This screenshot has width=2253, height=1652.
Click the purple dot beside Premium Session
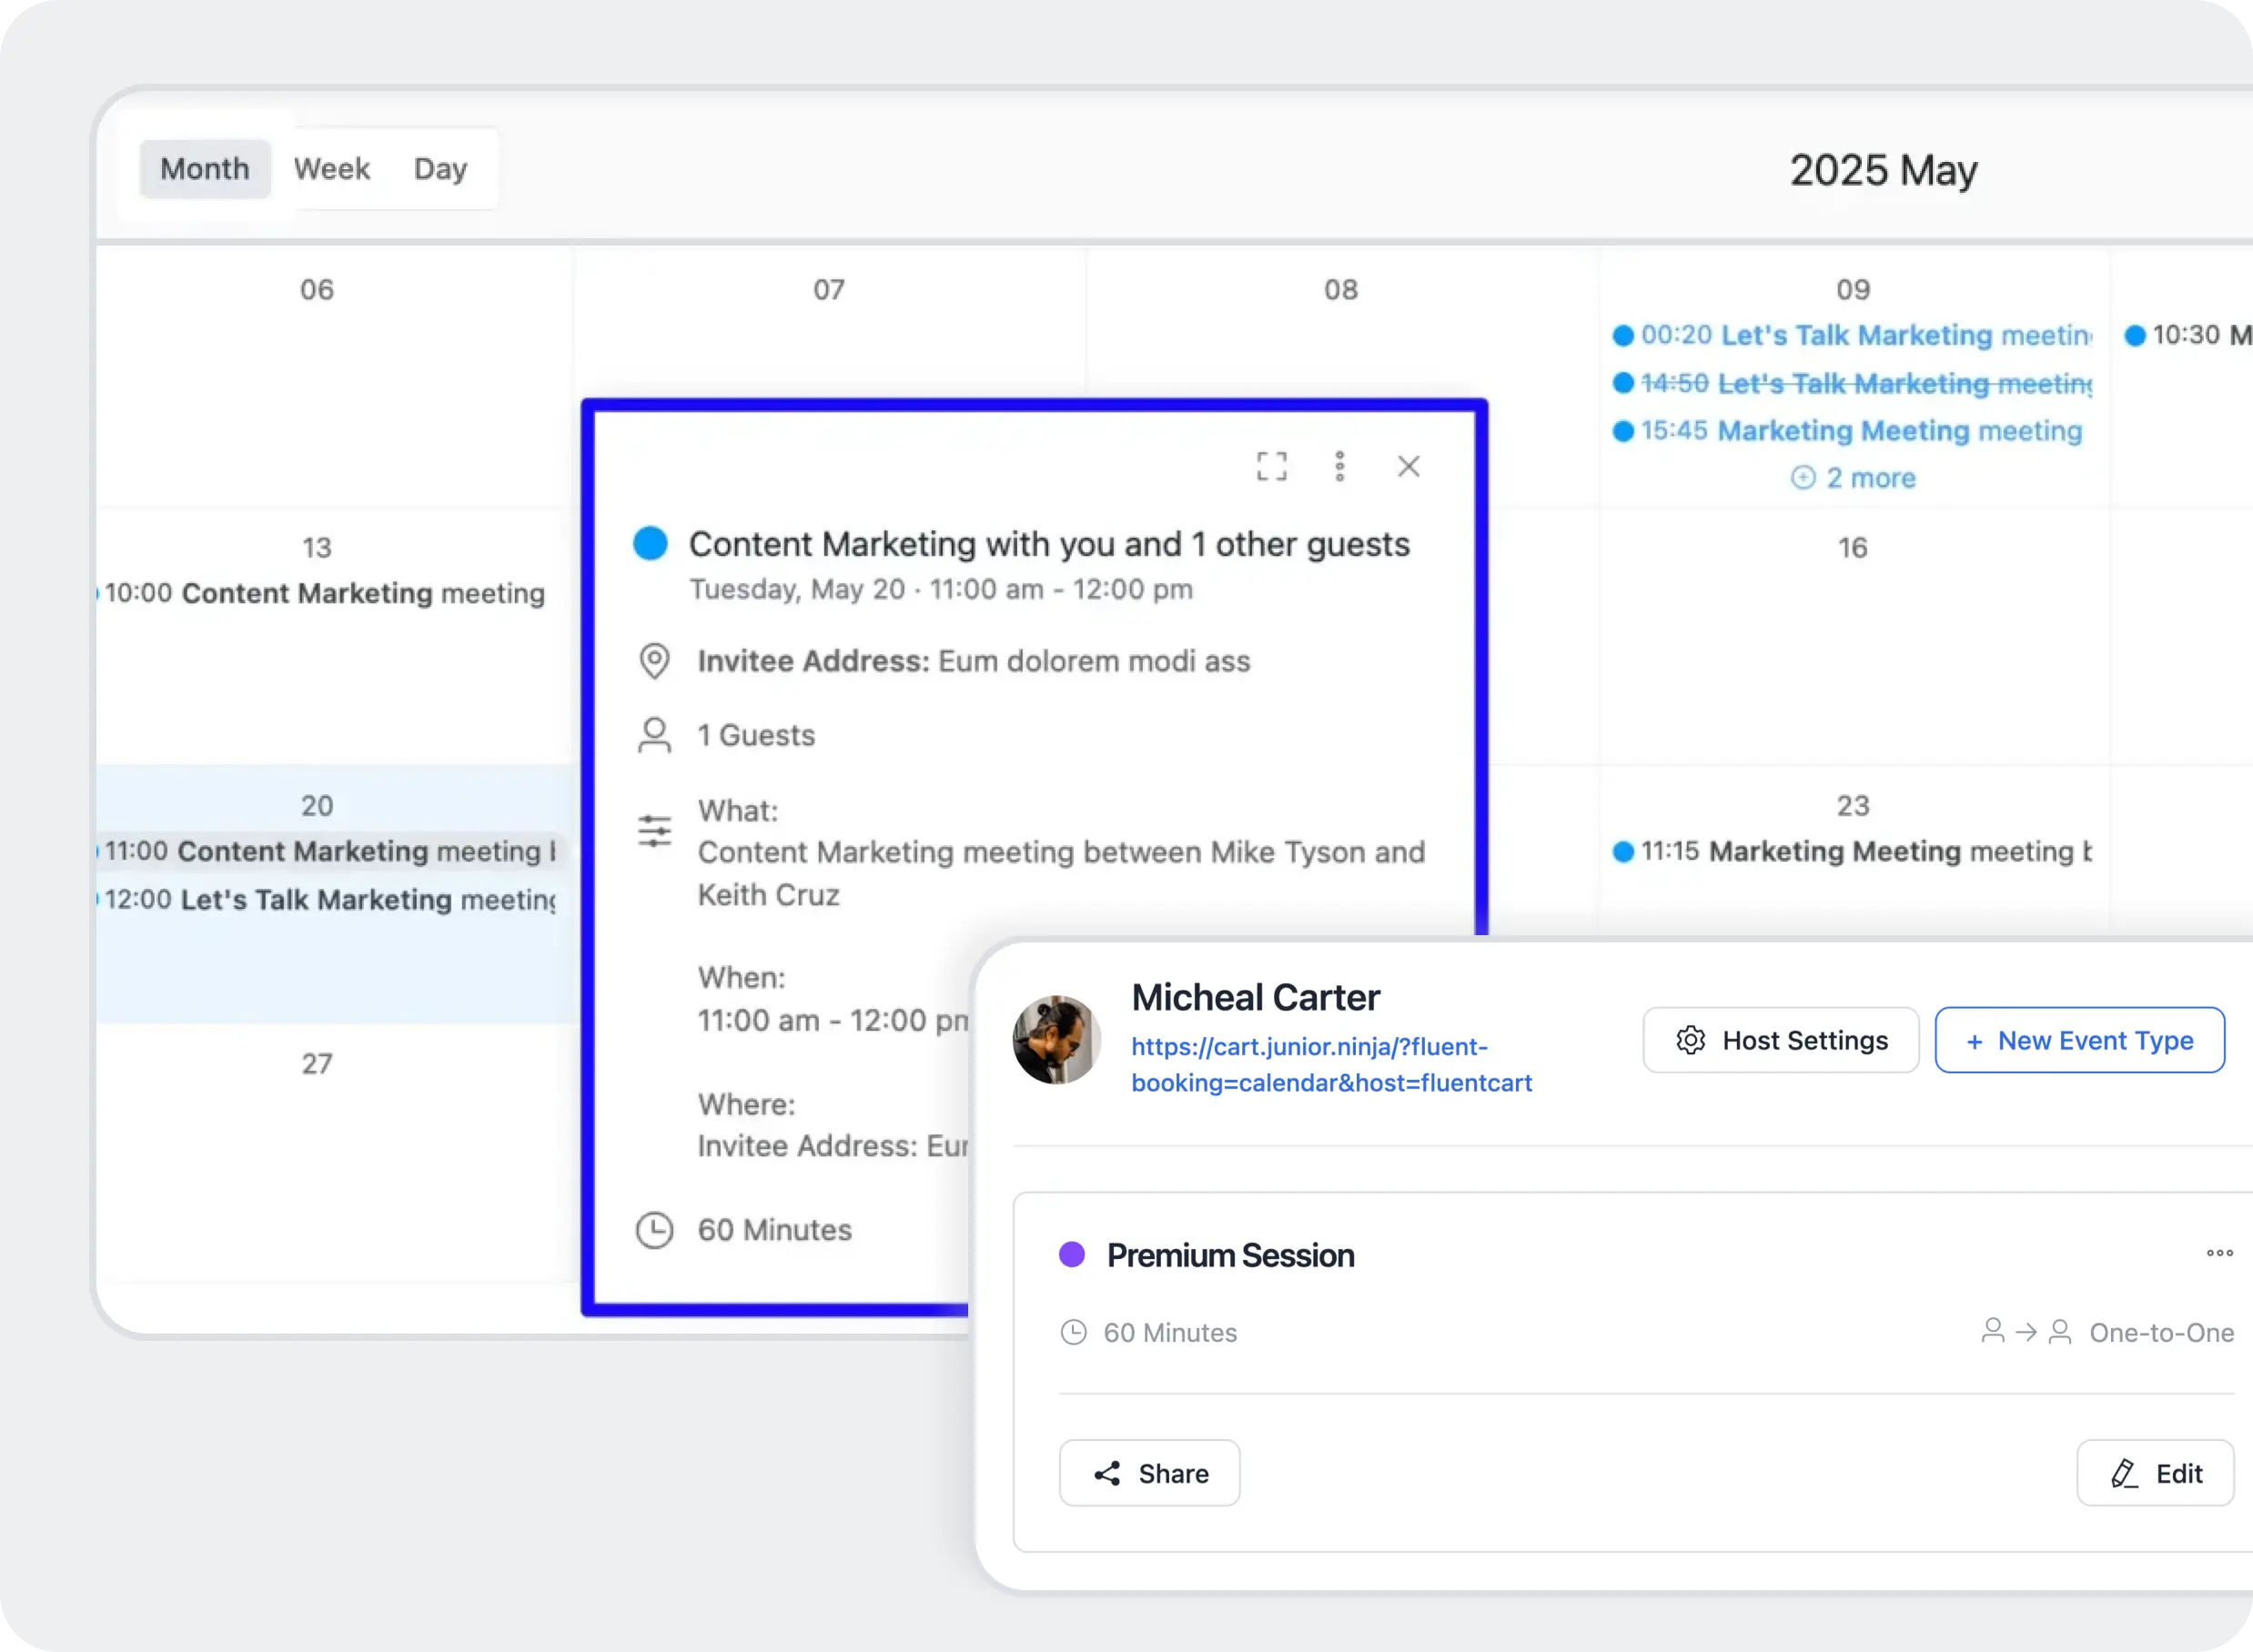pyautogui.click(x=1072, y=1253)
